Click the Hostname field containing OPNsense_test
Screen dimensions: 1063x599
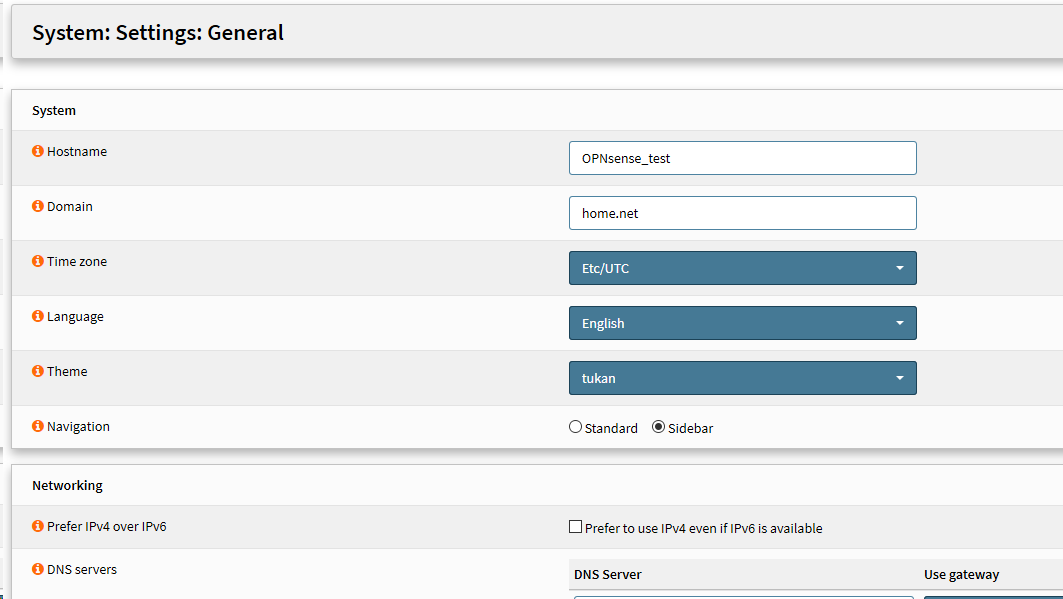742,158
